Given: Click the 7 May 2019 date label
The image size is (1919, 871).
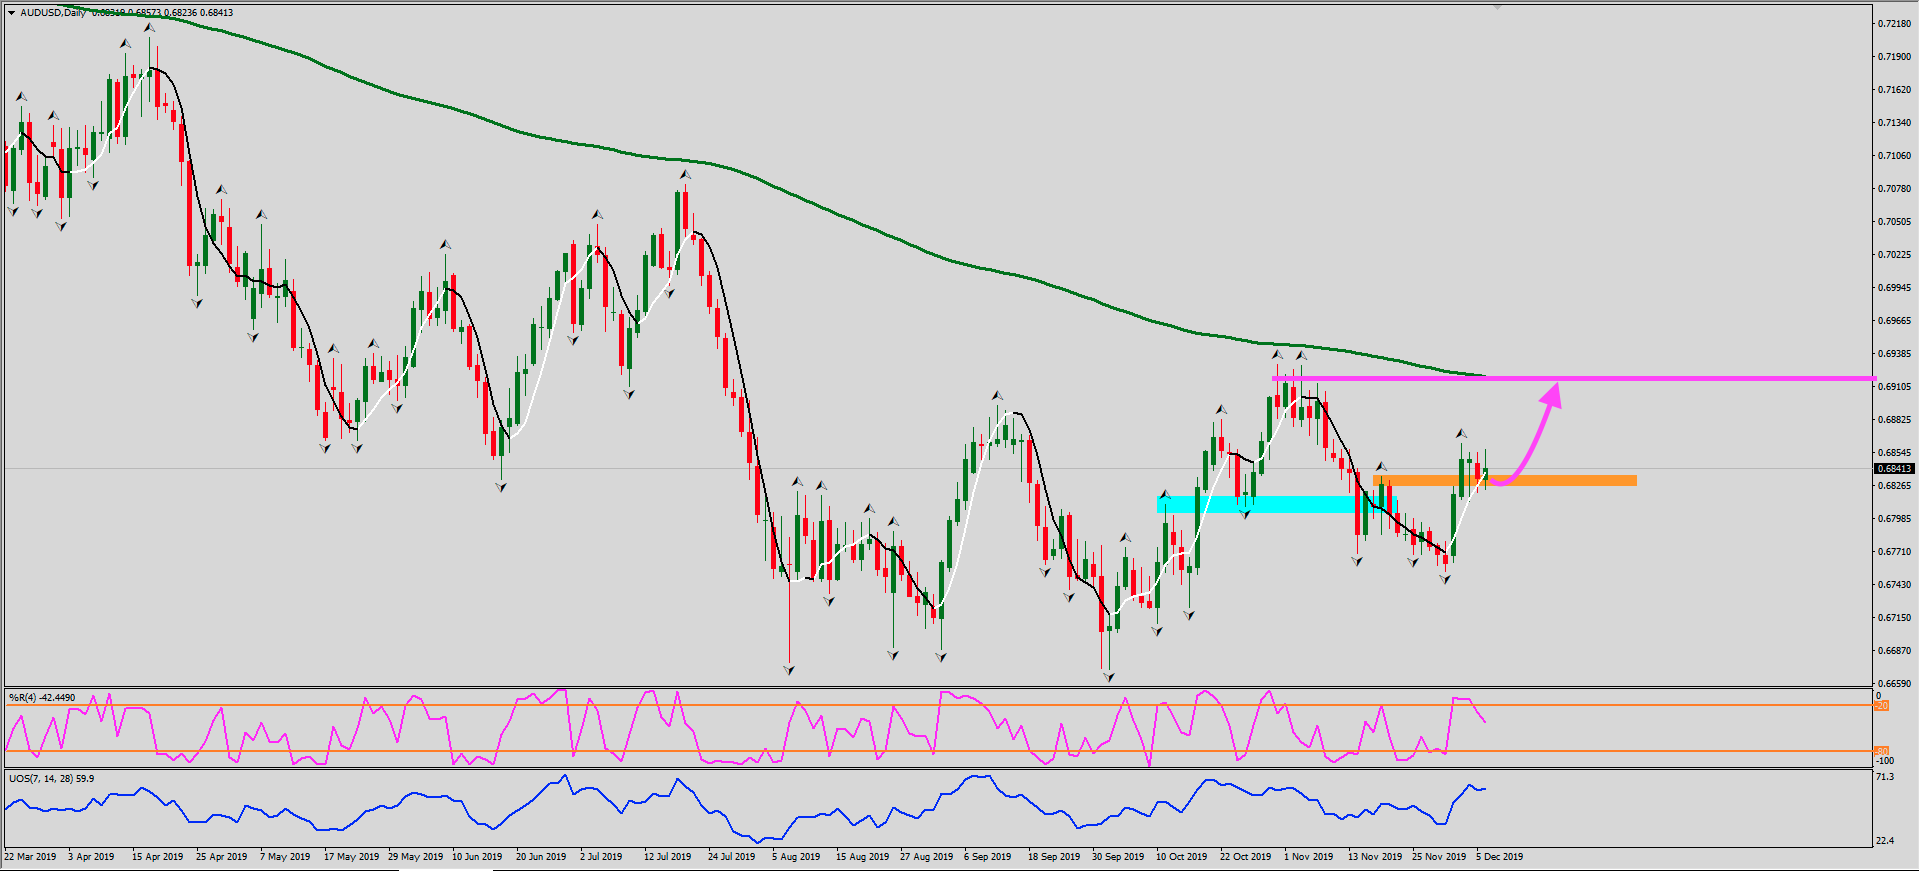Looking at the screenshot, I should point(285,857).
